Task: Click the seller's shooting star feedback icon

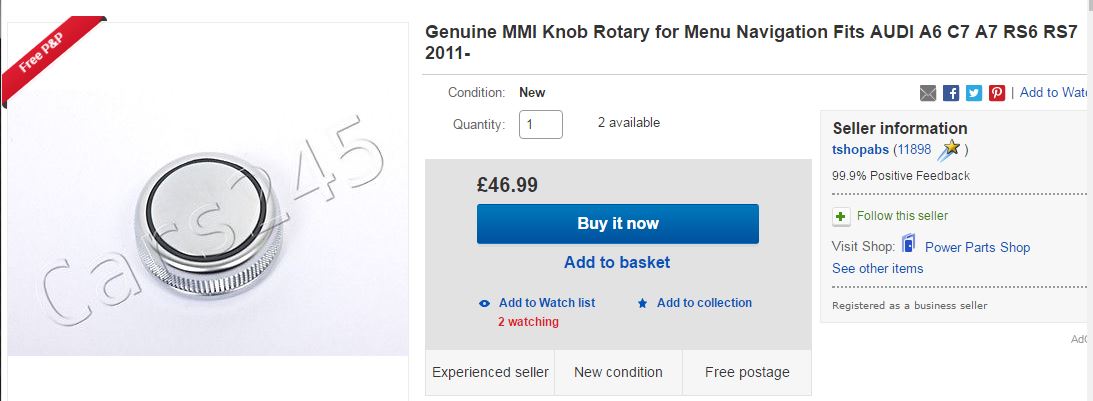Action: click(951, 149)
